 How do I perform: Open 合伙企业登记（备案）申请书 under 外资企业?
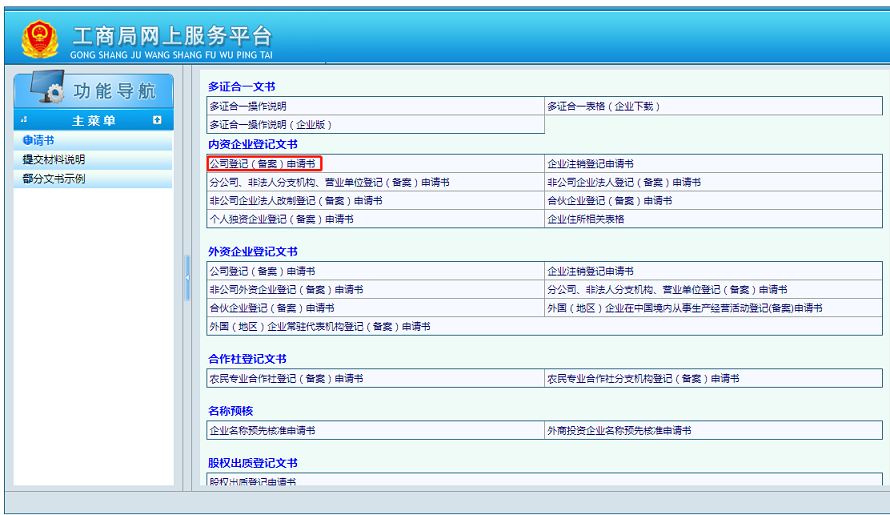tap(272, 308)
